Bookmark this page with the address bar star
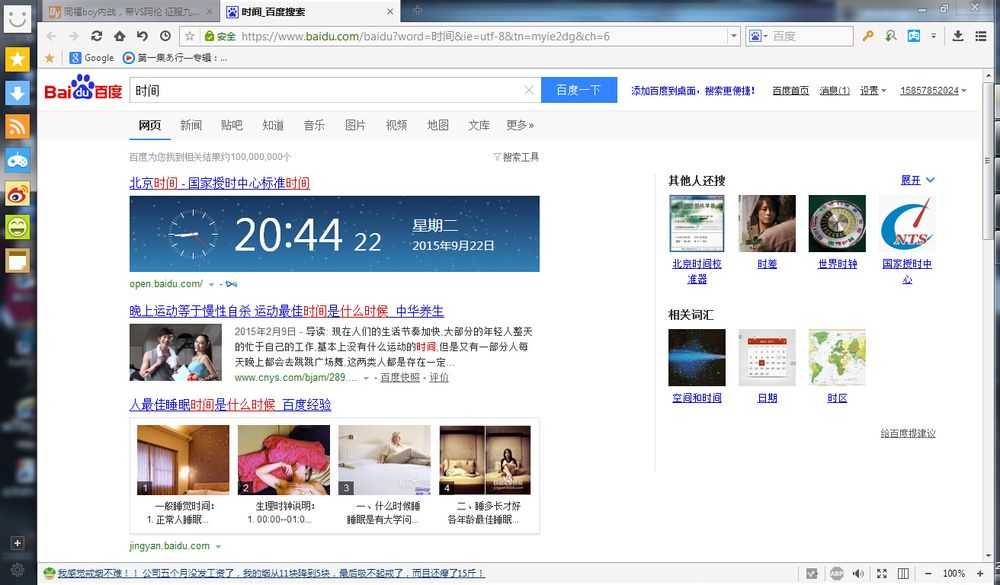 click(x=189, y=36)
